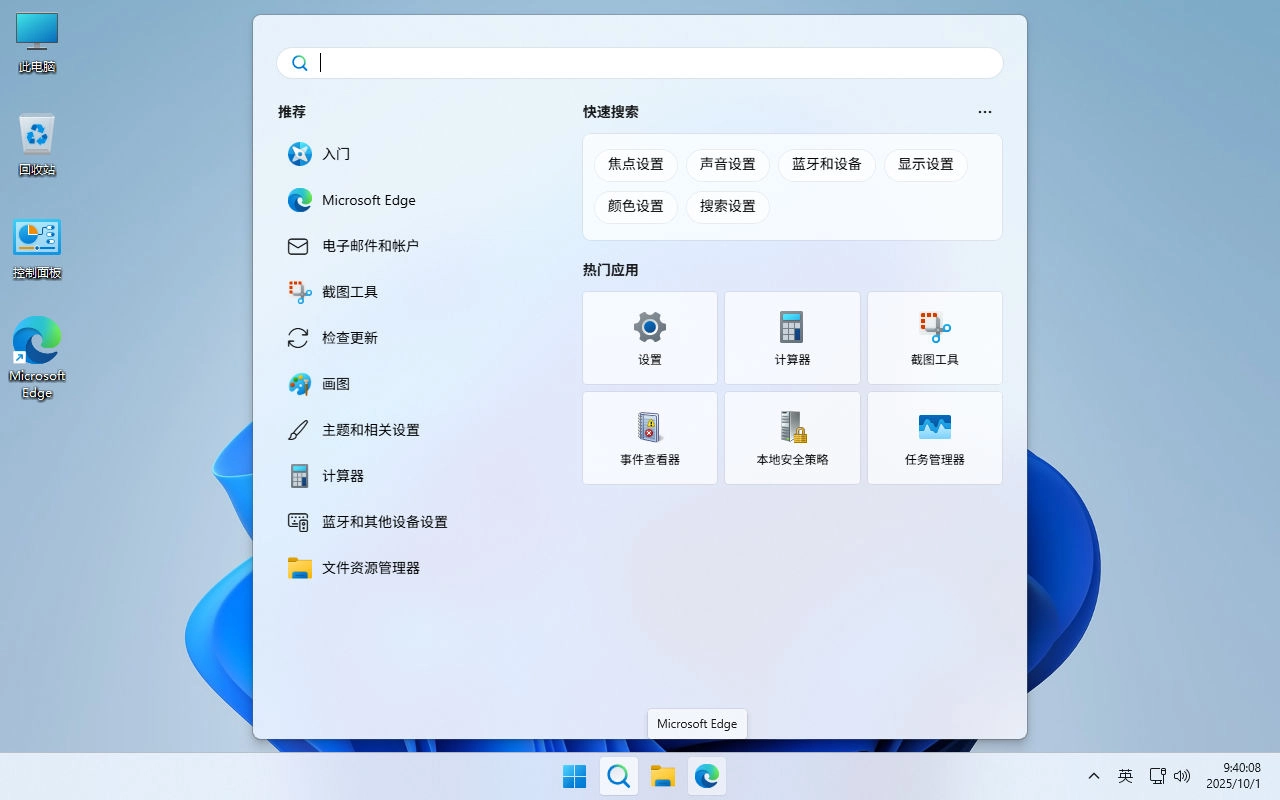
Task: Open the 快速搜索 more options menu
Action: [984, 112]
